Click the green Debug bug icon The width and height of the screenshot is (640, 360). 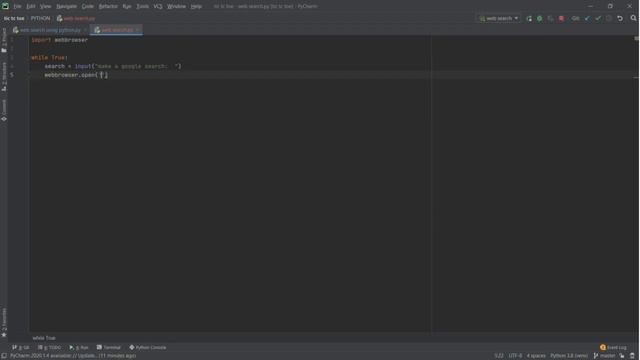pyautogui.click(x=540, y=18)
